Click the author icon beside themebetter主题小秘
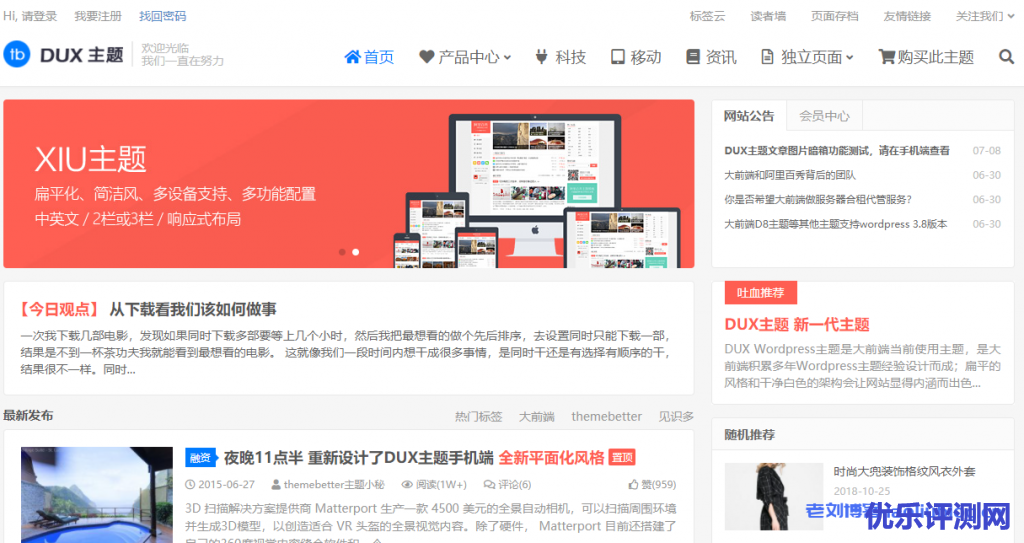This screenshot has height=543, width=1024. pyautogui.click(x=276, y=485)
